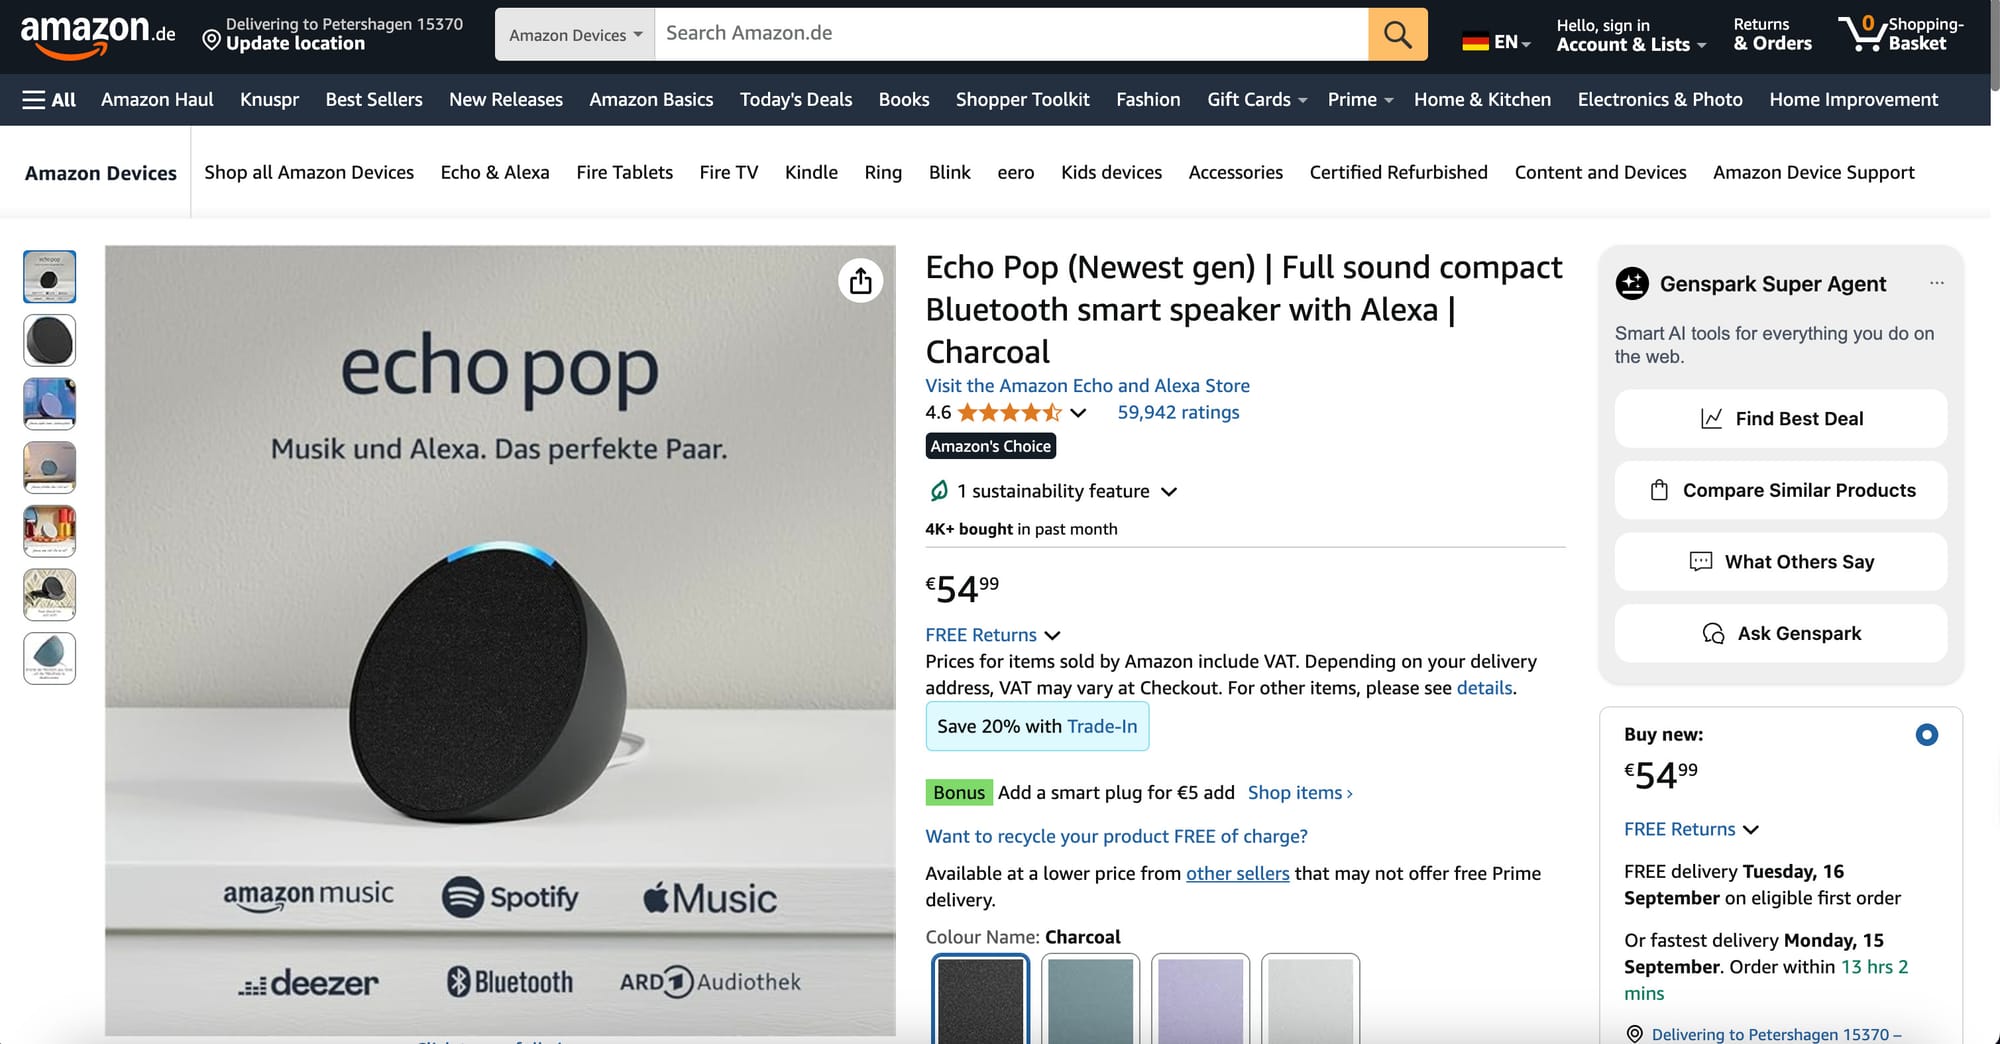
Task: Click the other sellers link
Action: pyautogui.click(x=1237, y=873)
